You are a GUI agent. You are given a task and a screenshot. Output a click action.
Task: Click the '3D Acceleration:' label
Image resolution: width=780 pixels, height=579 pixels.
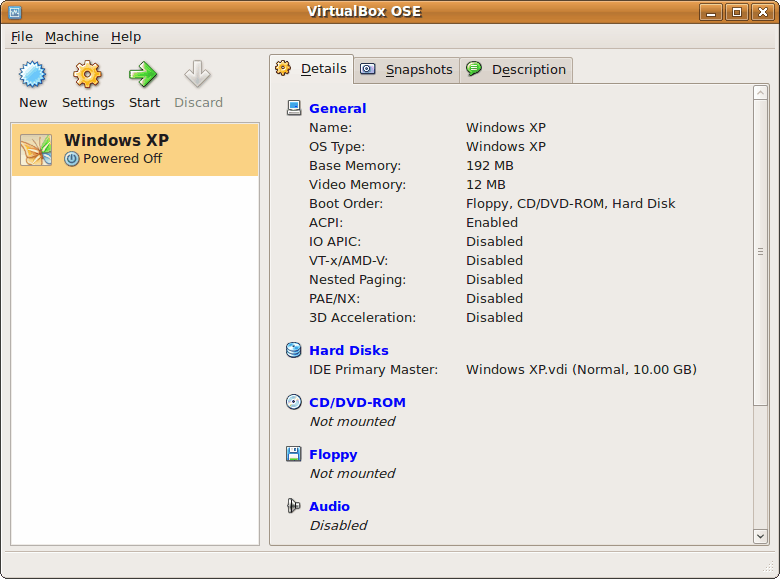click(362, 317)
